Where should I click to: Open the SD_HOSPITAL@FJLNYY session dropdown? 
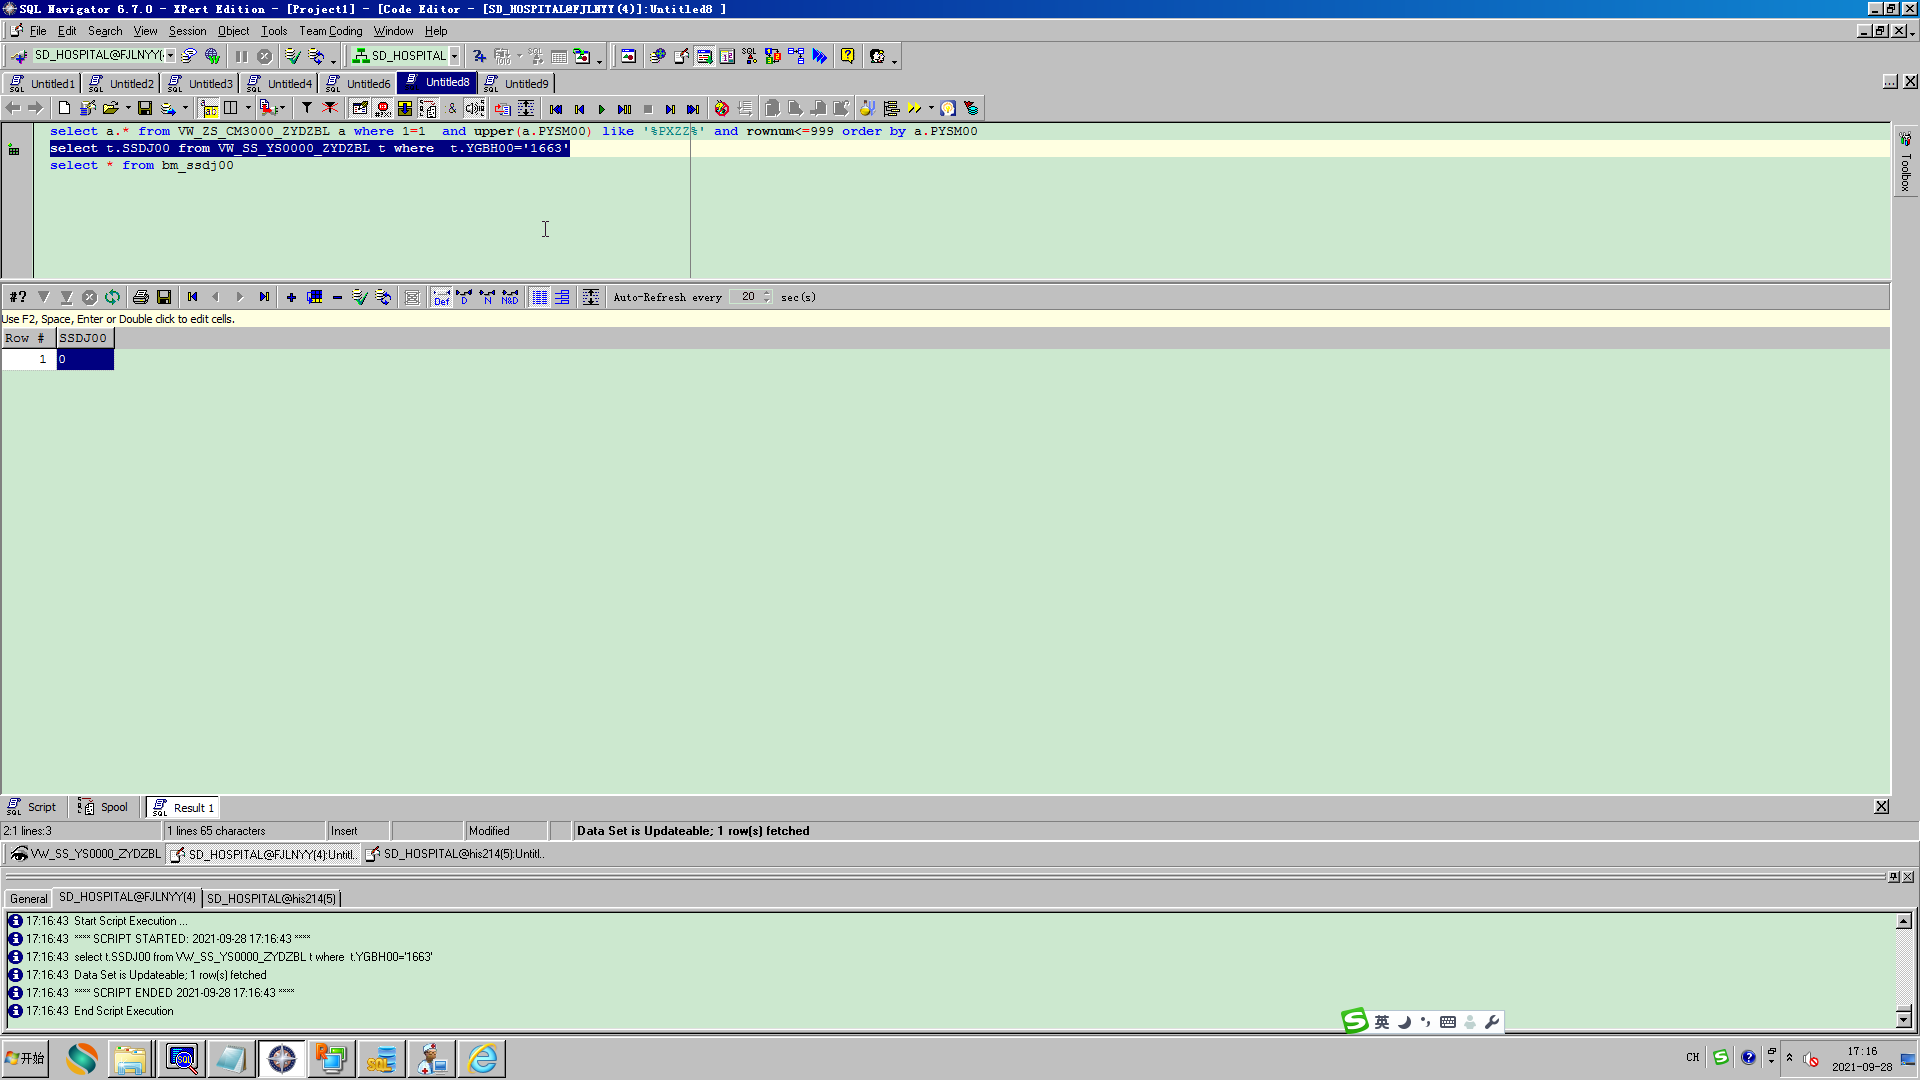pos(170,56)
